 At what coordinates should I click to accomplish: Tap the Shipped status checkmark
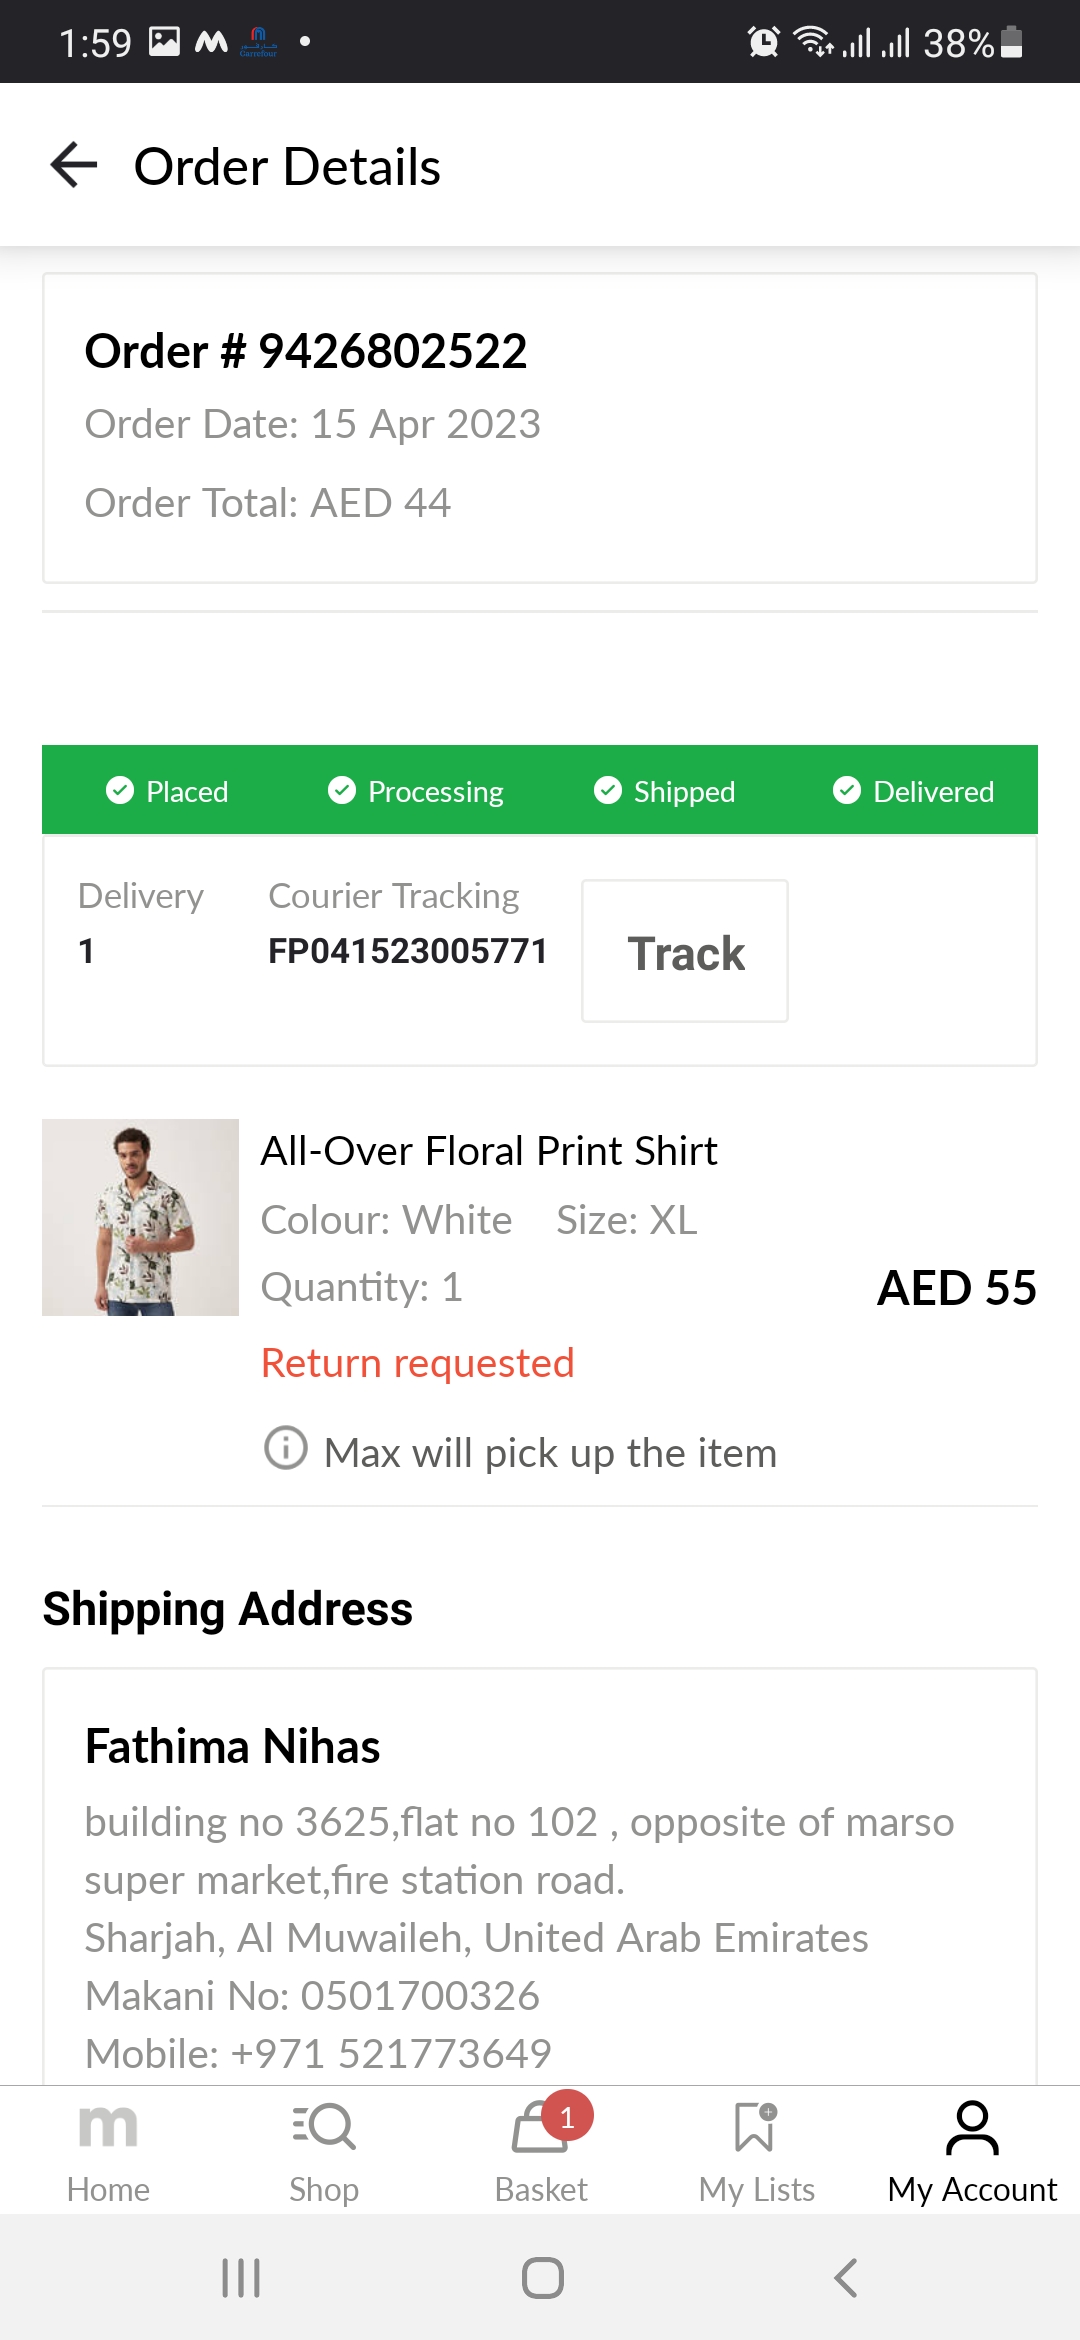tap(608, 791)
